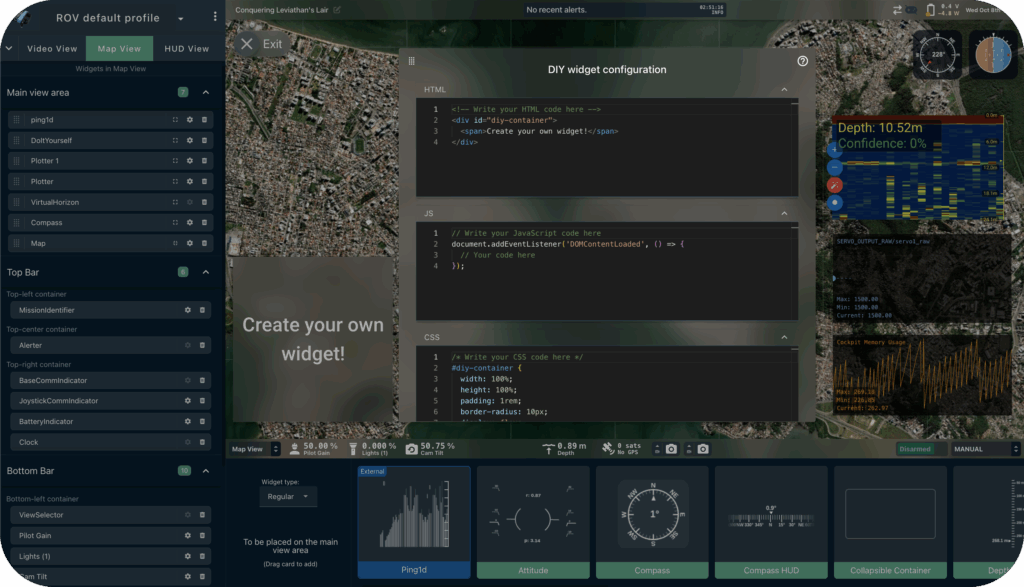Toggle recording for the second camera stream
This screenshot has height=587, width=1024.
688,449
